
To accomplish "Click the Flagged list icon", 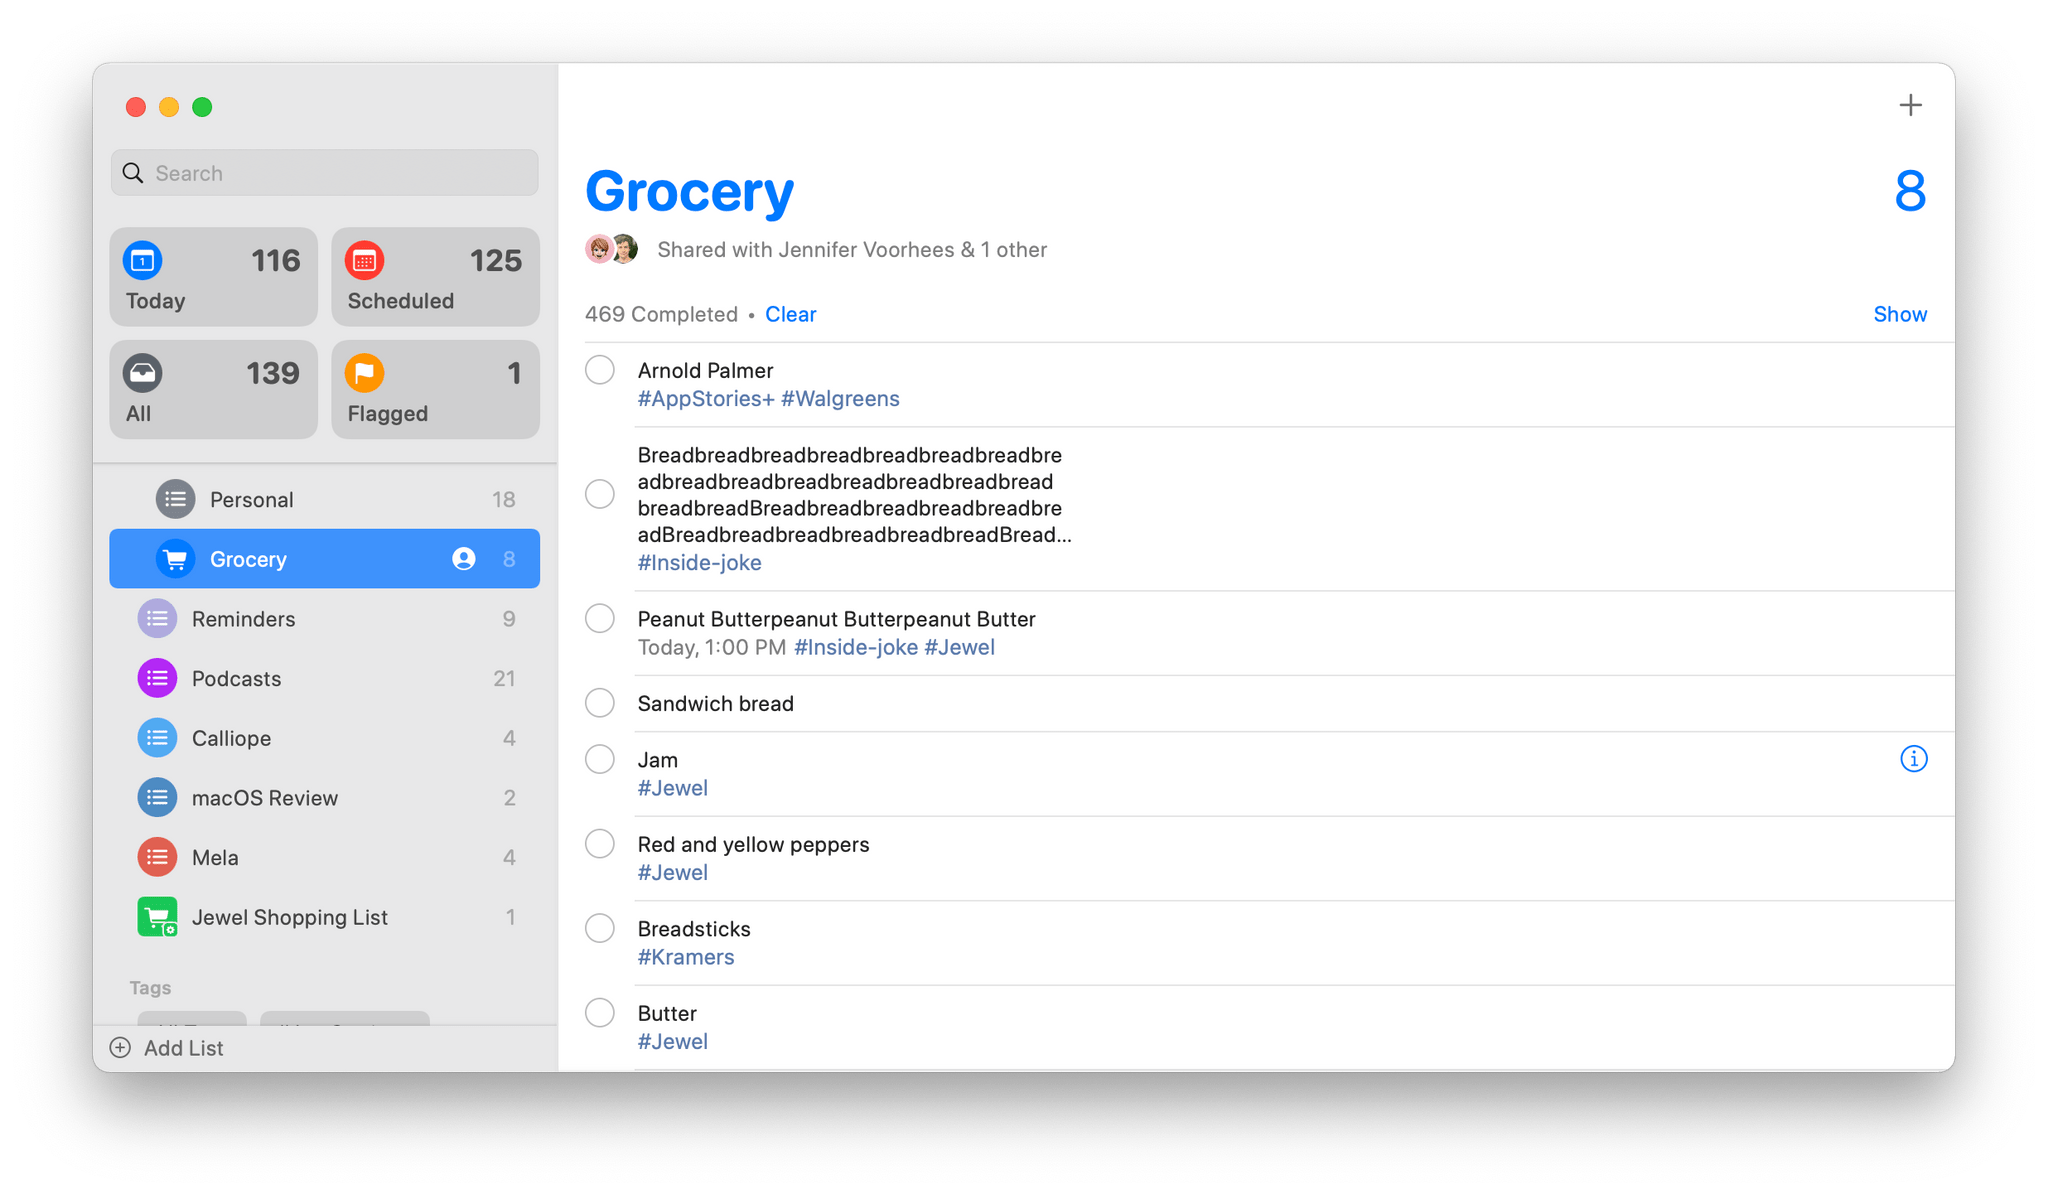I will click(x=364, y=371).
